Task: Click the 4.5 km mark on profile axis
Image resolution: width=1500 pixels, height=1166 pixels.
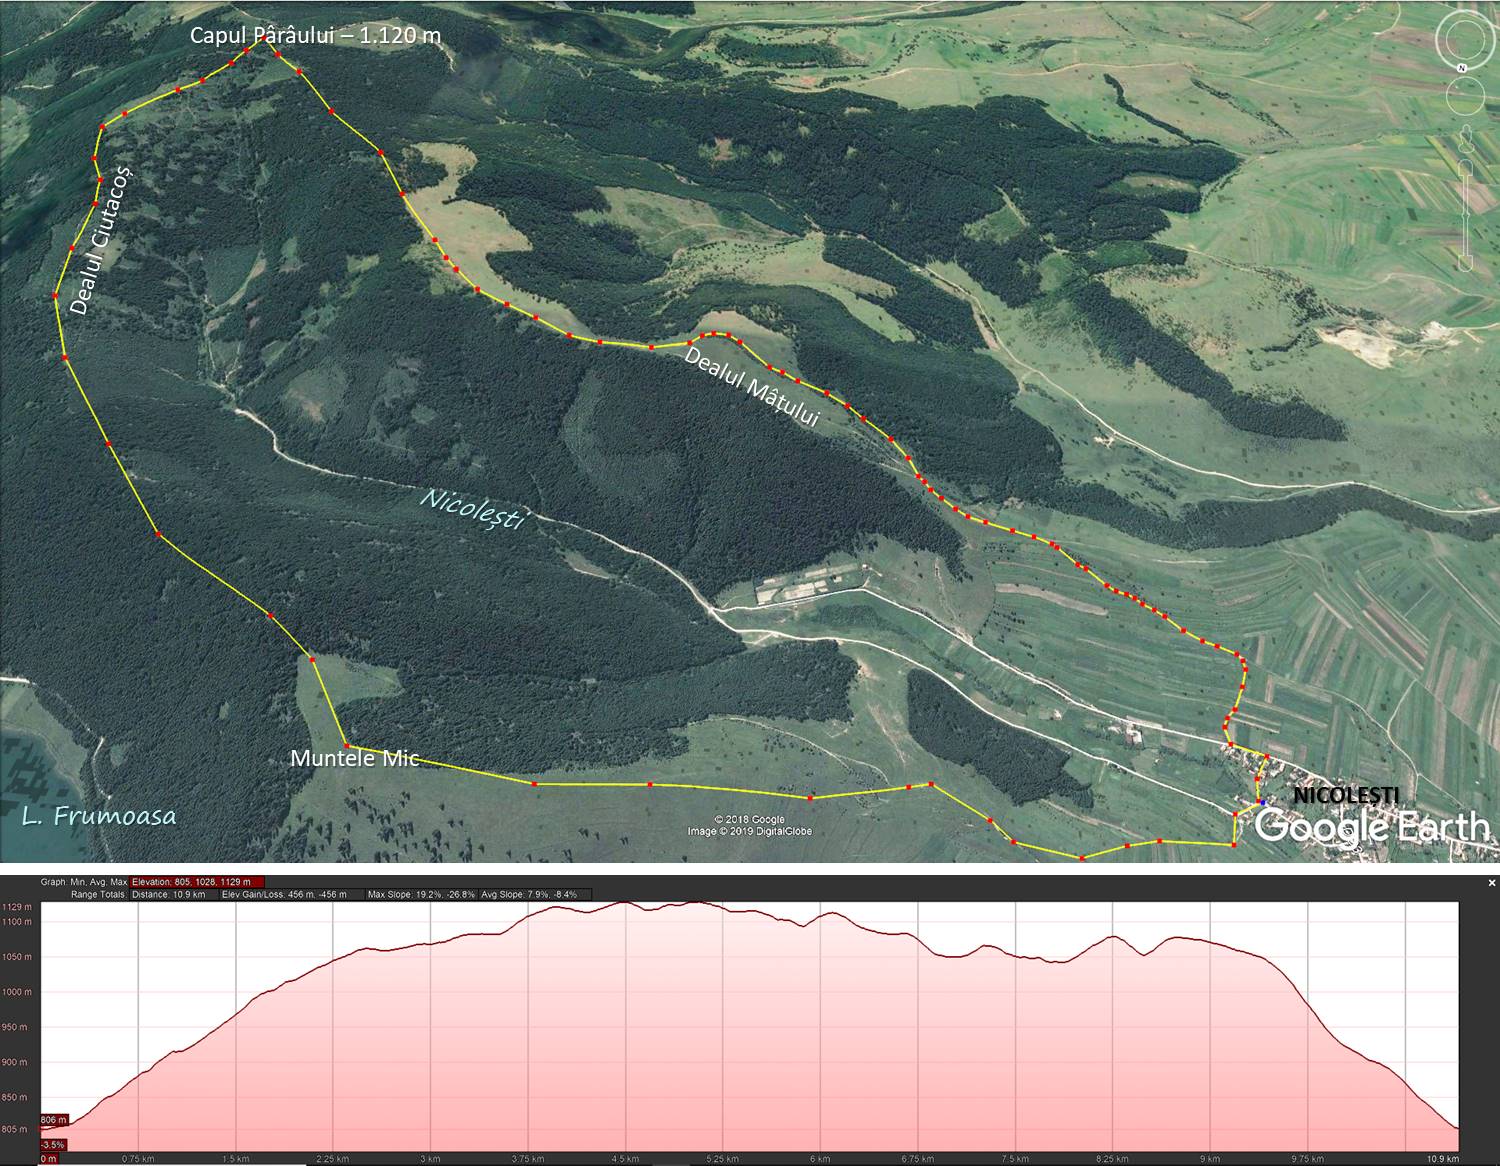Action: point(626,1159)
